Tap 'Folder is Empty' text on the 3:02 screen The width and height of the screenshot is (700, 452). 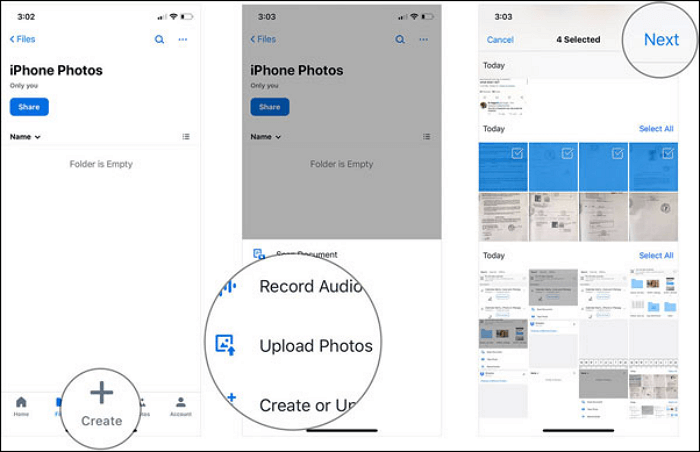tap(101, 164)
